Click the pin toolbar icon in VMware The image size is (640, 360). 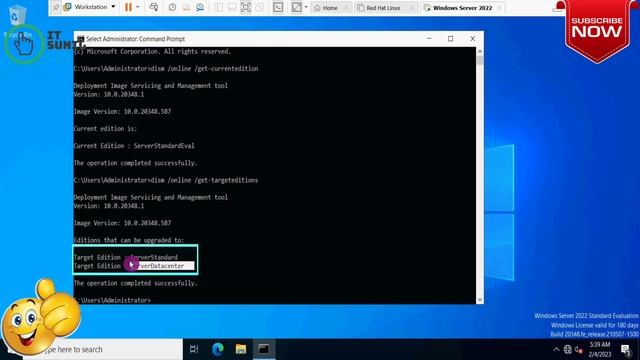tap(56, 7)
